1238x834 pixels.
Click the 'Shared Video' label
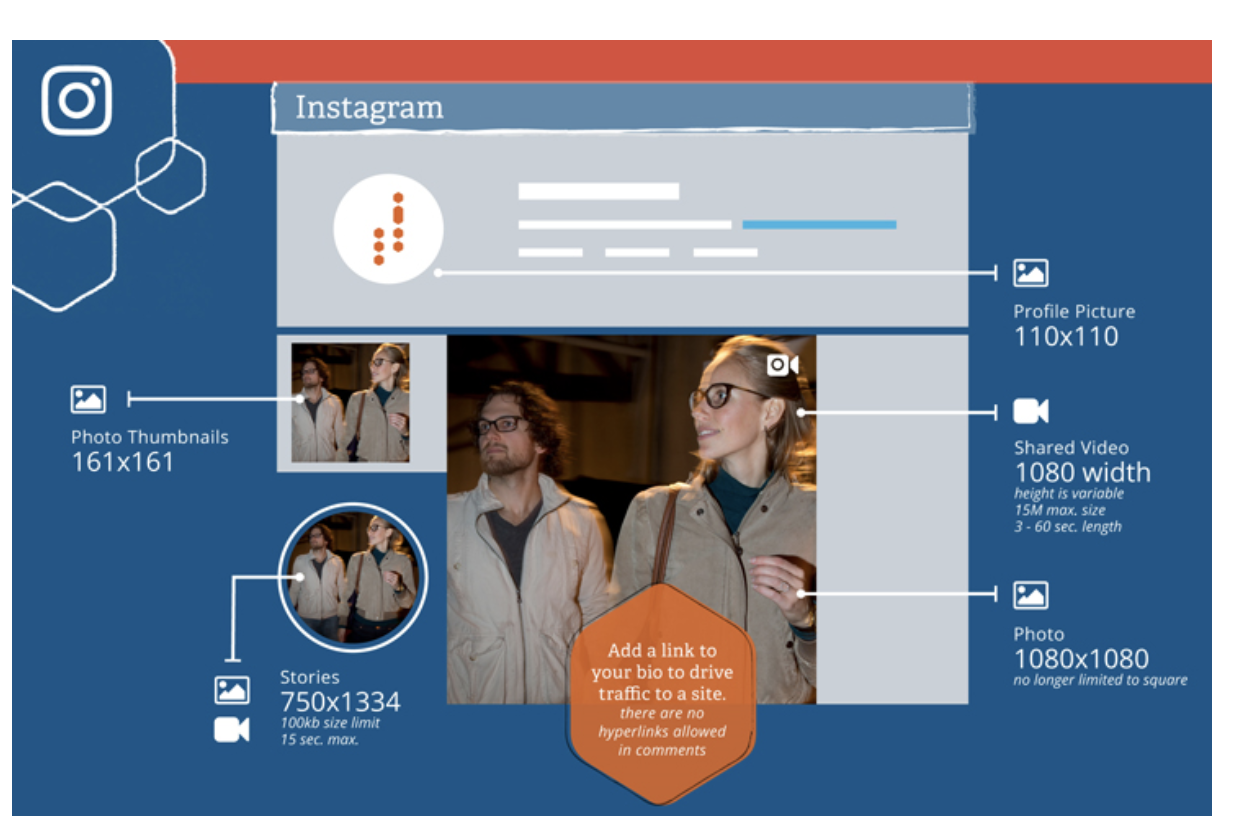pos(1070,448)
